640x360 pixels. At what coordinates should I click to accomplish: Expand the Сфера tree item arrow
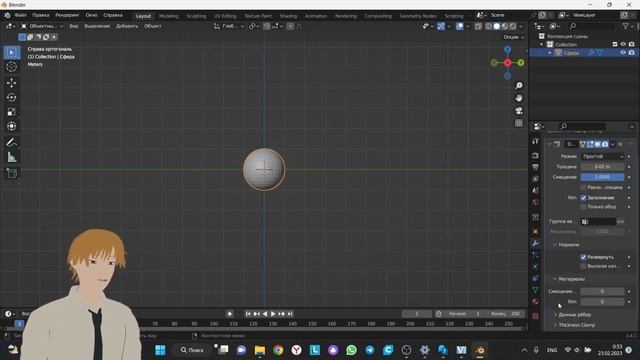tap(549, 53)
